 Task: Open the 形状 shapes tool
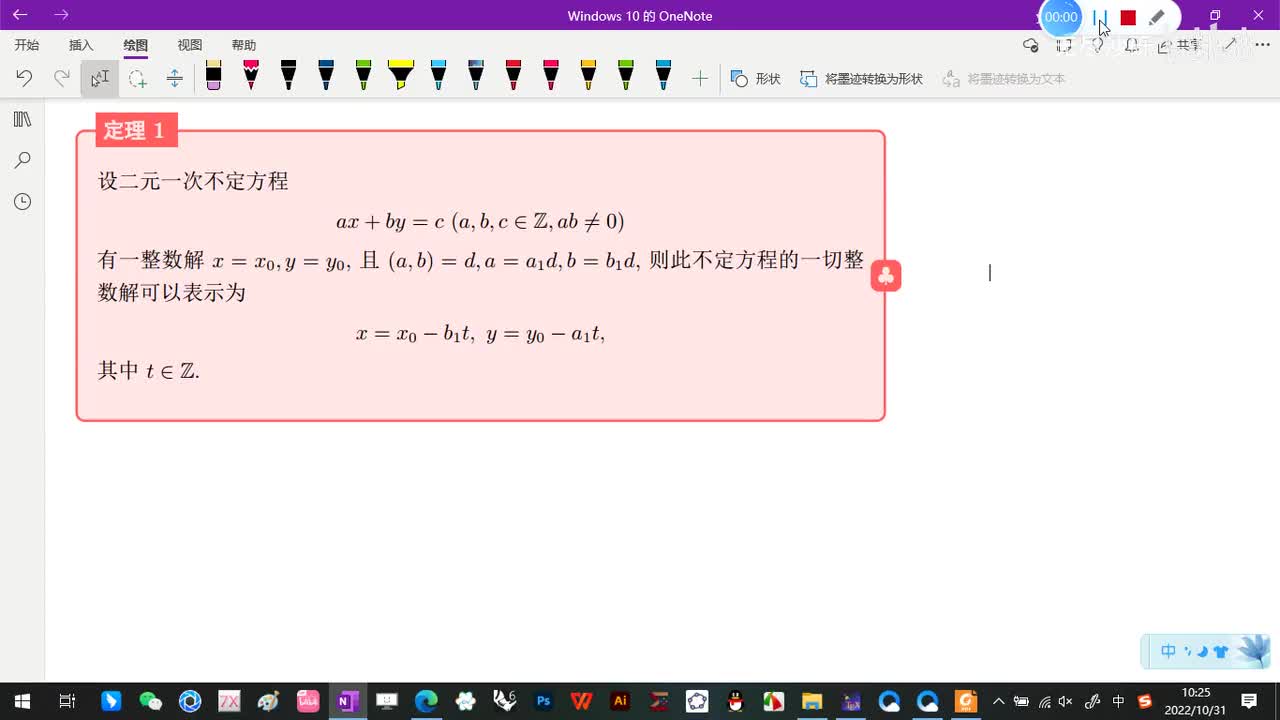click(x=756, y=78)
